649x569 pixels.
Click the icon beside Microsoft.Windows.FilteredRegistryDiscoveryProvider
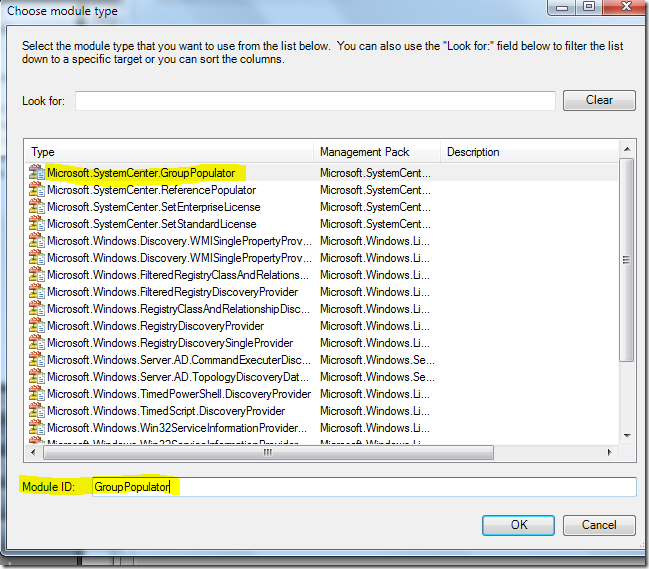37,292
